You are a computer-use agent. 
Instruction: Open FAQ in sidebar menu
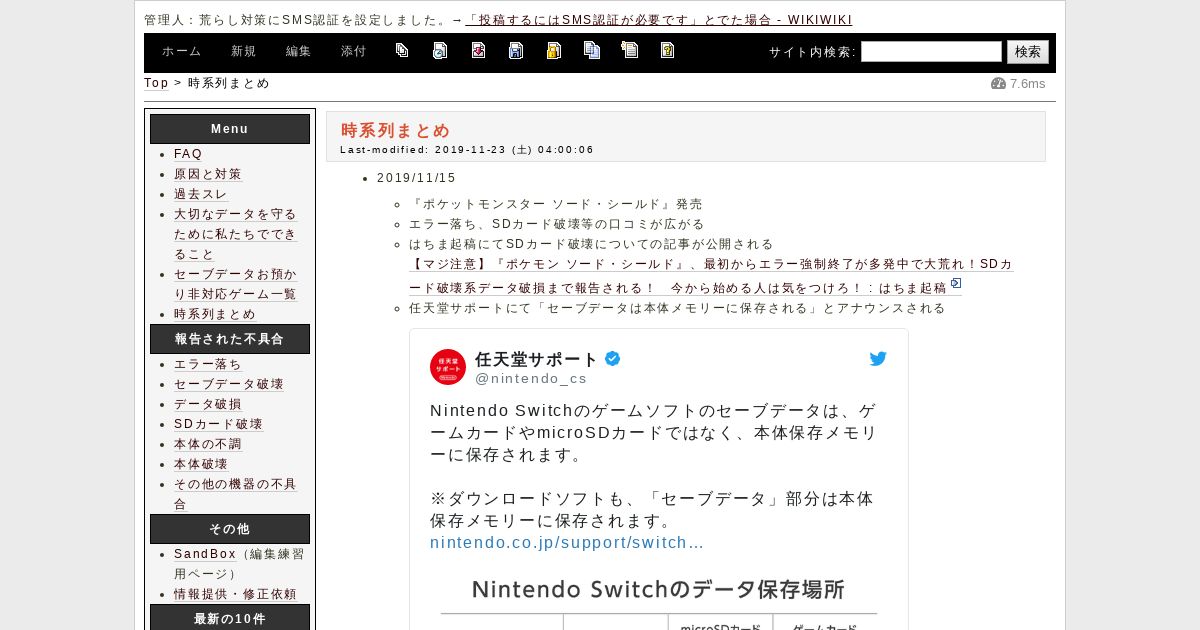(x=188, y=154)
